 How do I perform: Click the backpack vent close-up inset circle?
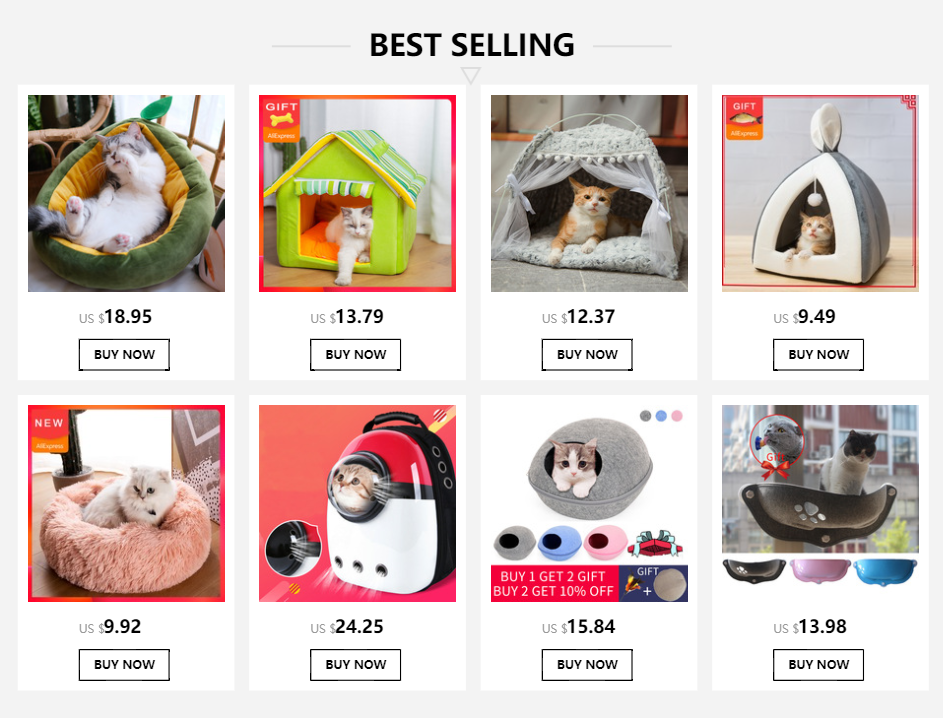tap(293, 547)
